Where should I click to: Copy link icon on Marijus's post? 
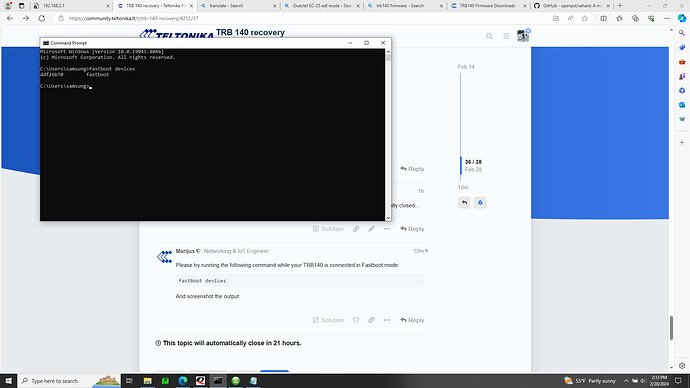pos(371,320)
